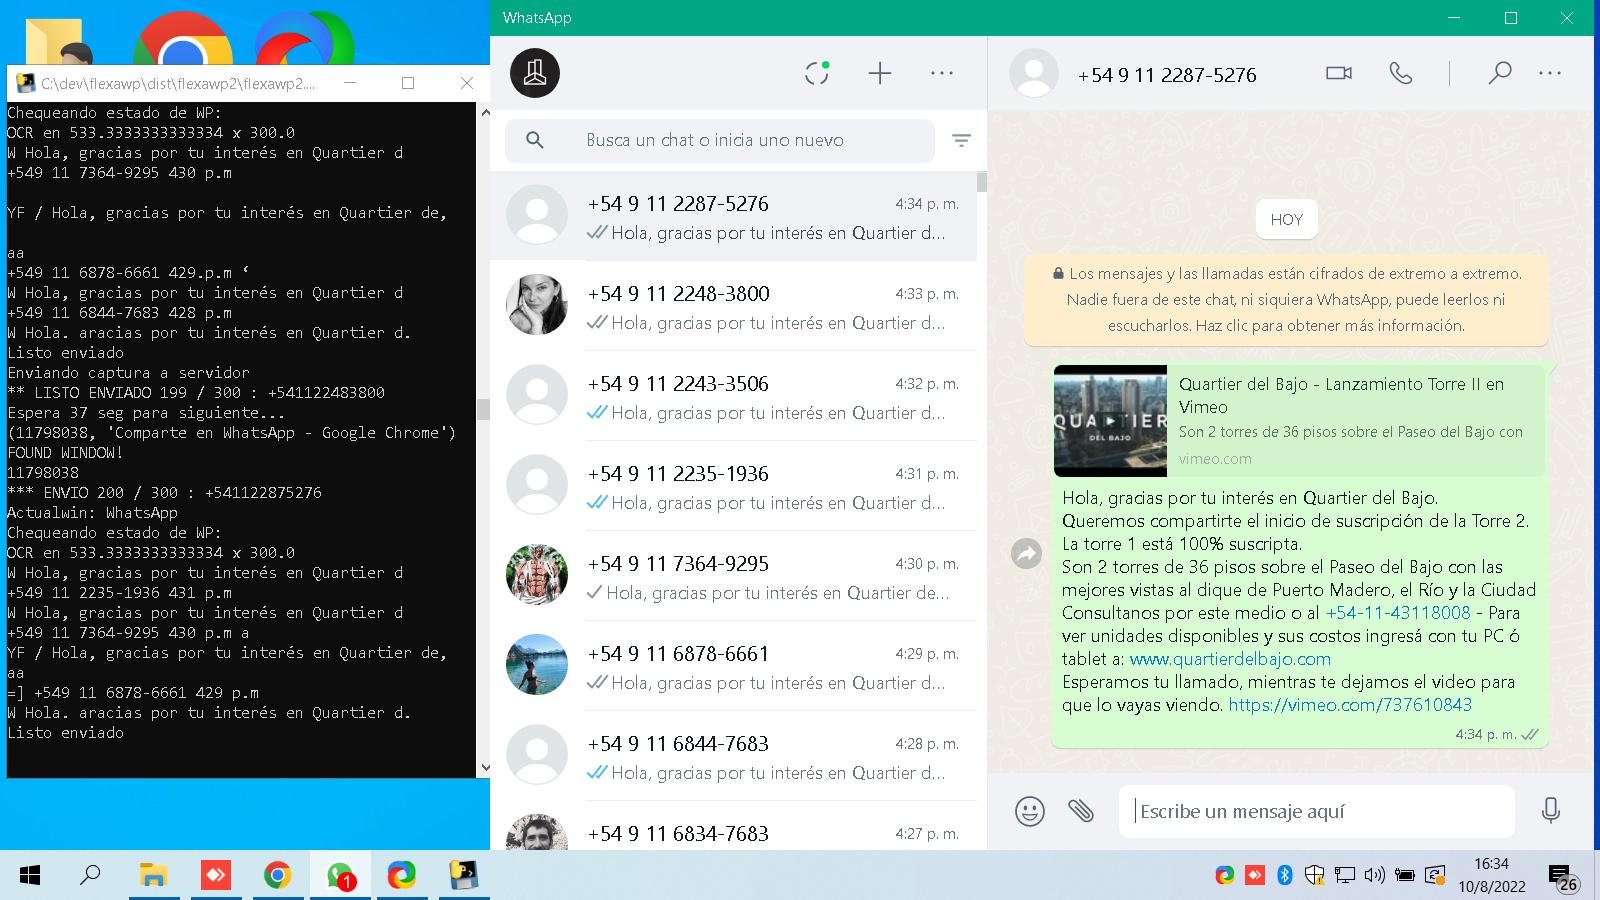Click the avatar of contact 7364-9295
The height and width of the screenshot is (900, 1600).
point(537,574)
